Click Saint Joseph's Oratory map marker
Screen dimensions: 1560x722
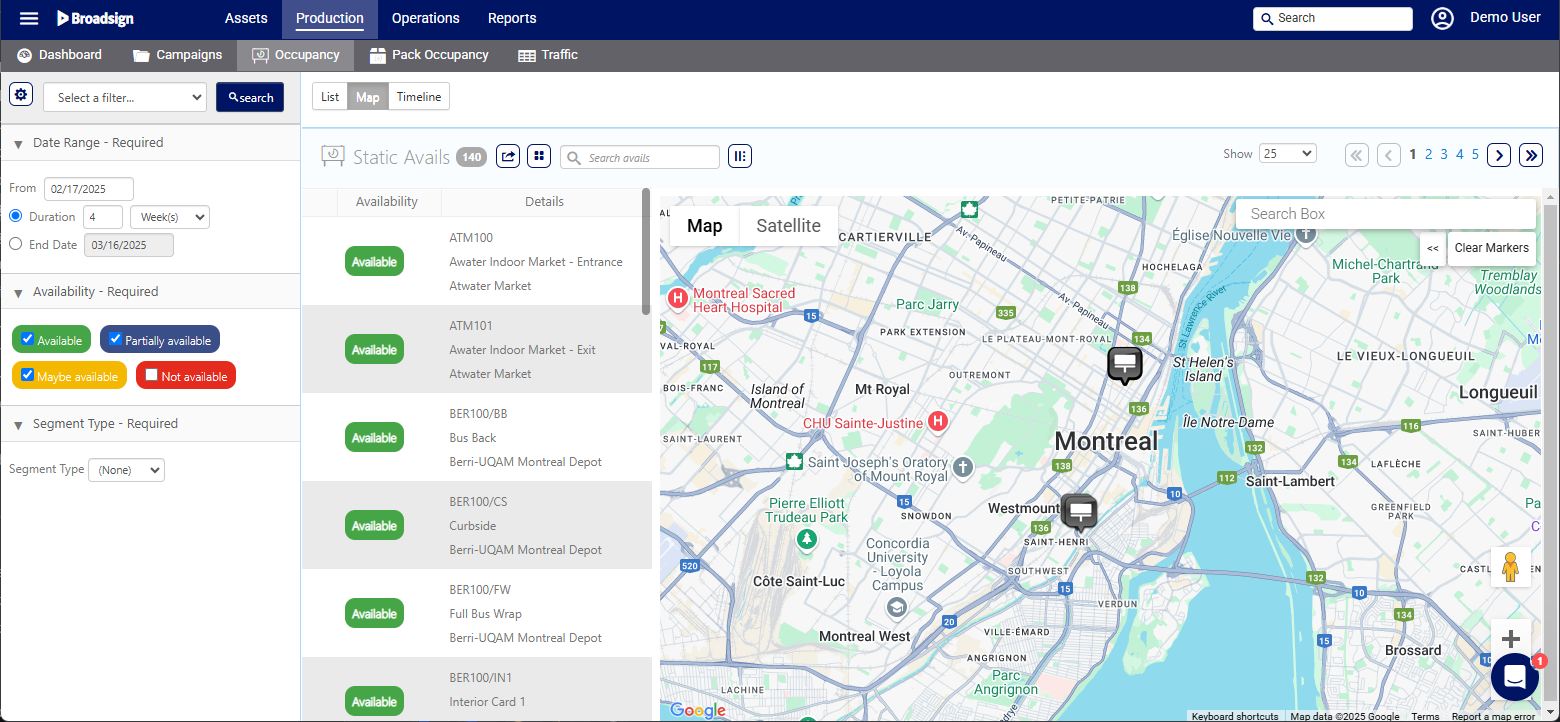click(x=962, y=467)
